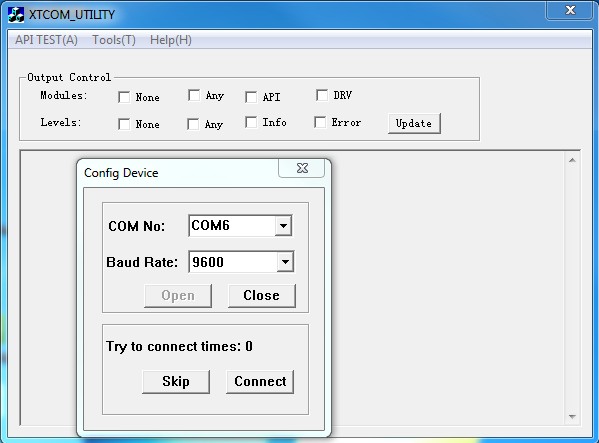
Task: Close the Config Device dialog
Action: click(302, 168)
